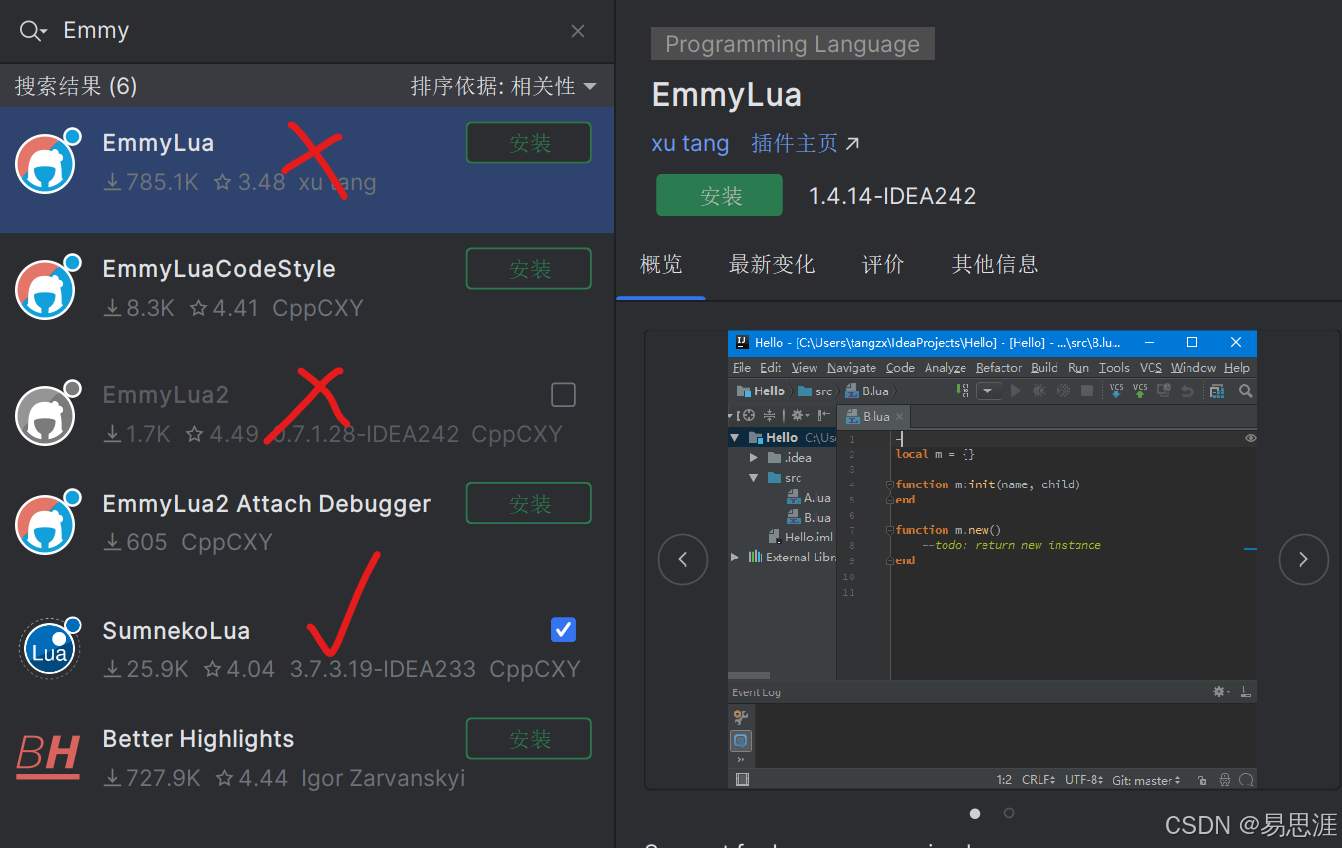Click the Programming Language tag
Viewport: 1342px width, 848px height.
(x=793, y=44)
